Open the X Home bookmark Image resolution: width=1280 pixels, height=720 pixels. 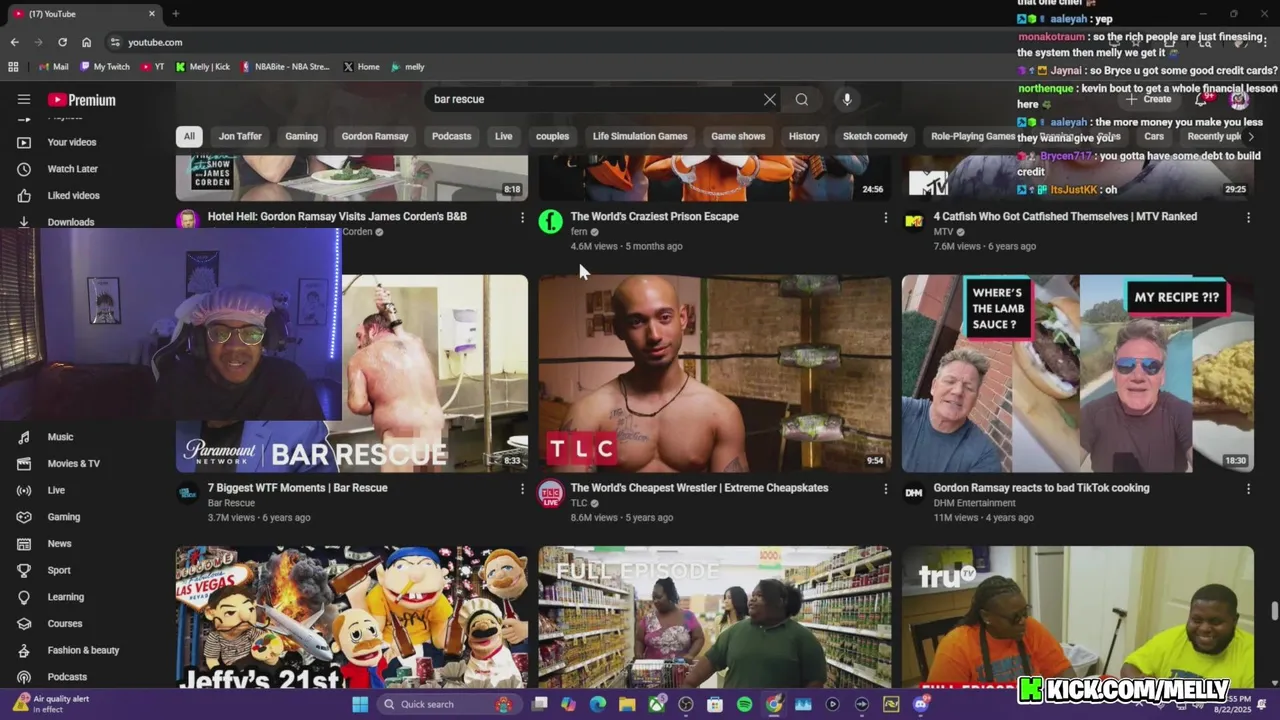(361, 67)
